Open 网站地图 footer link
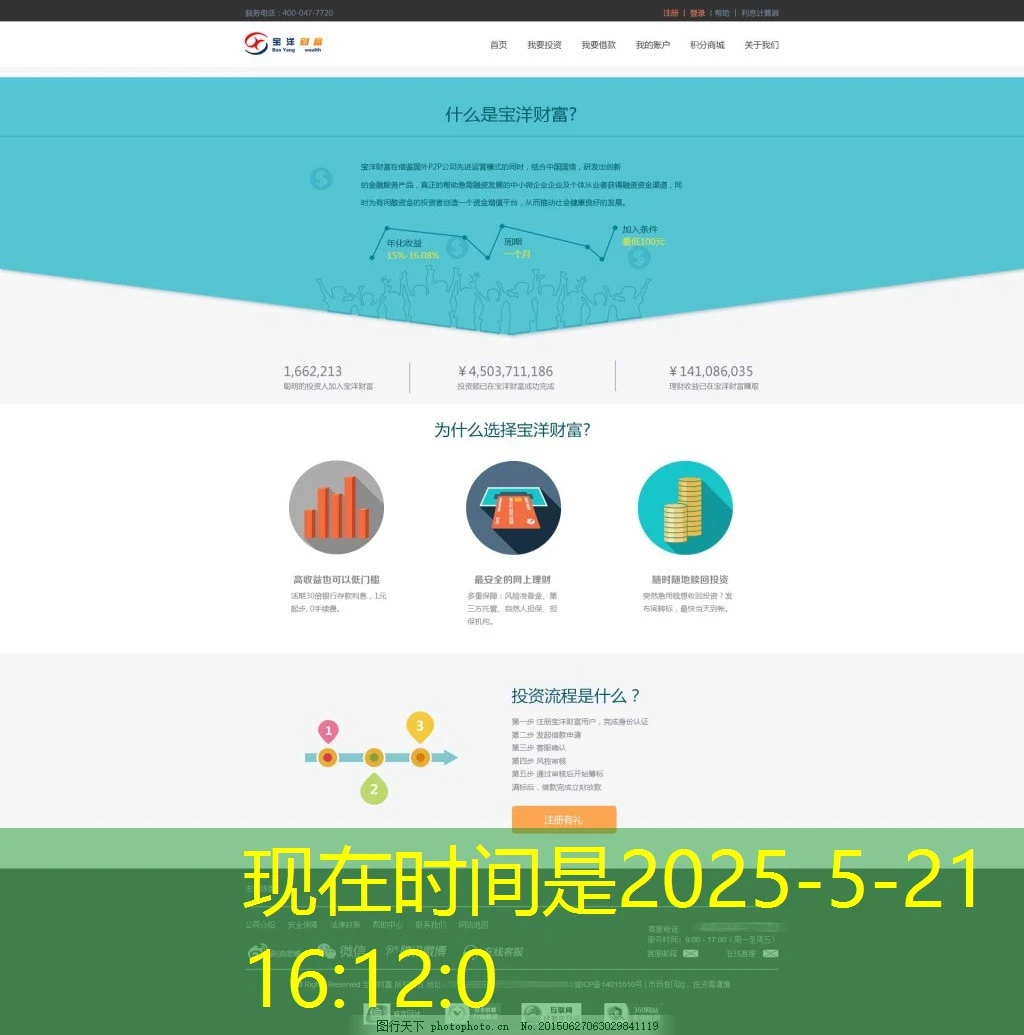 pyautogui.click(x=473, y=925)
